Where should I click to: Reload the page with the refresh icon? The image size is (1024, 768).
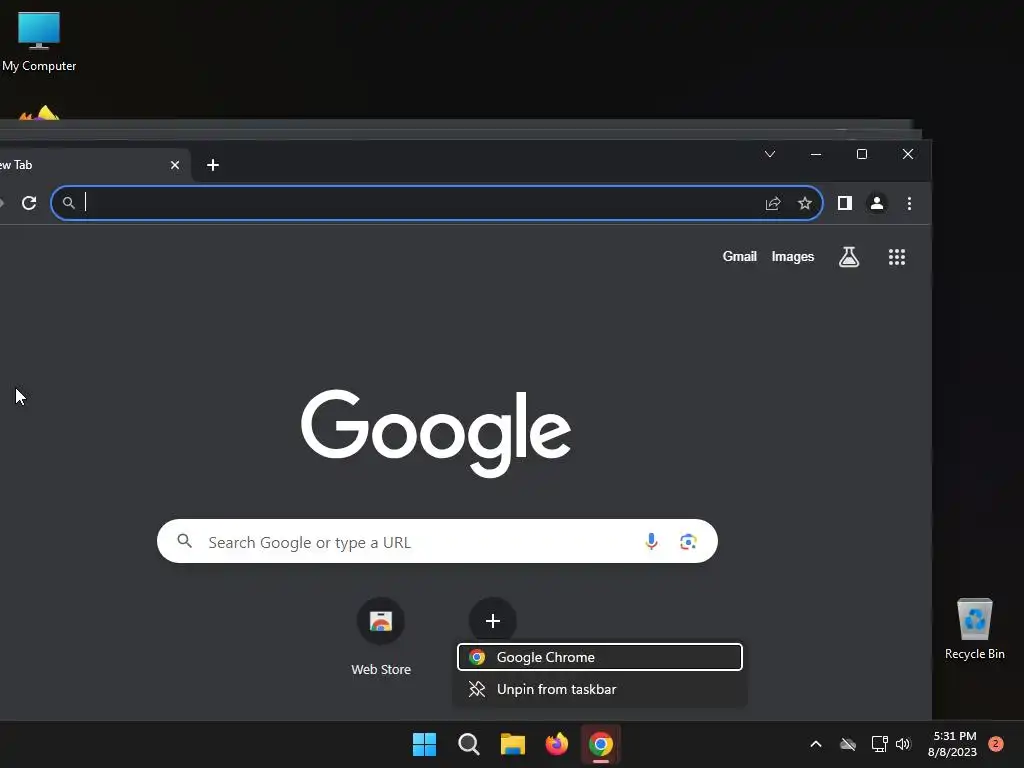pos(29,203)
